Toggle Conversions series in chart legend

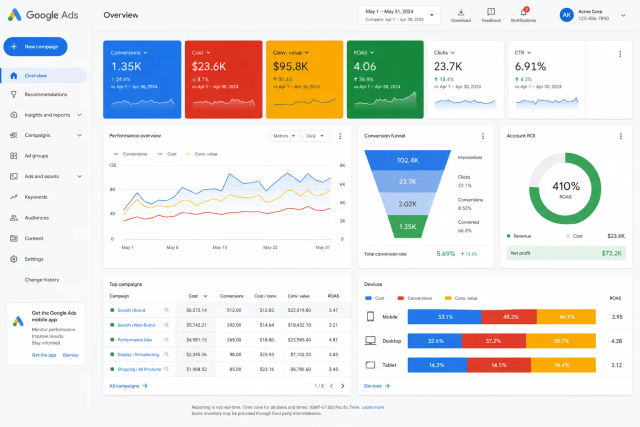[130, 154]
